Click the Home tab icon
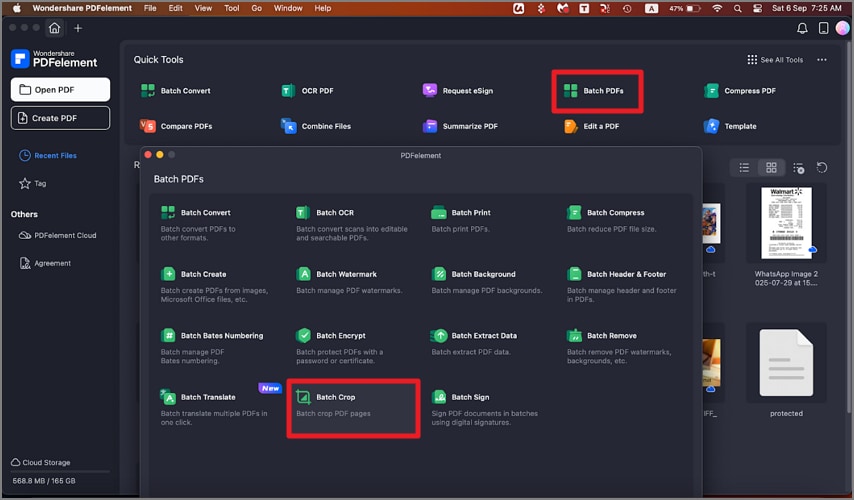The image size is (854, 500). click(x=54, y=28)
